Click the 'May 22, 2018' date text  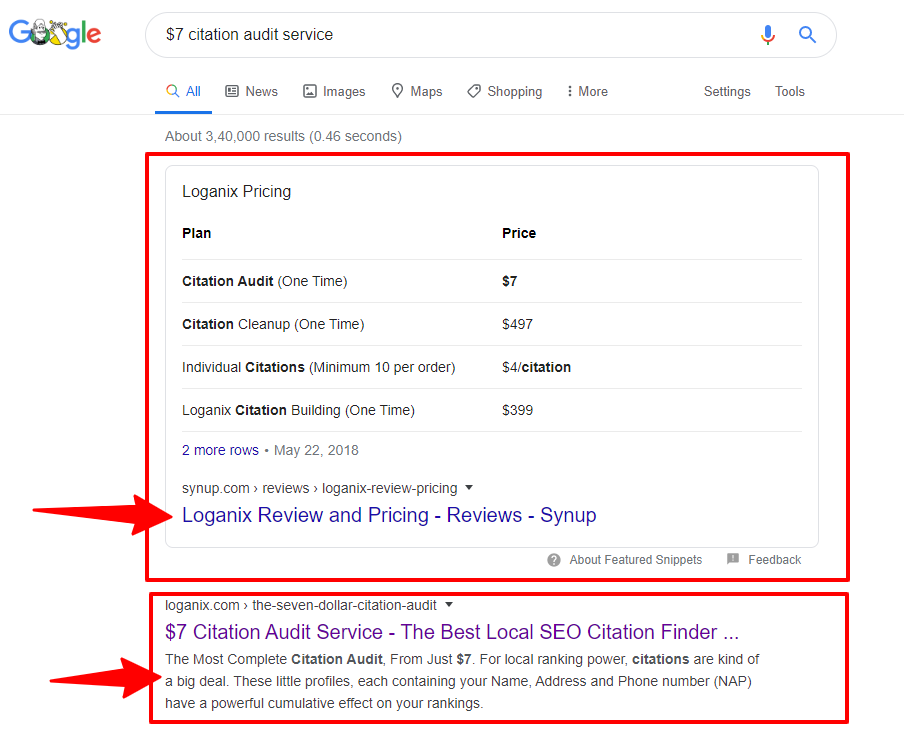(316, 450)
